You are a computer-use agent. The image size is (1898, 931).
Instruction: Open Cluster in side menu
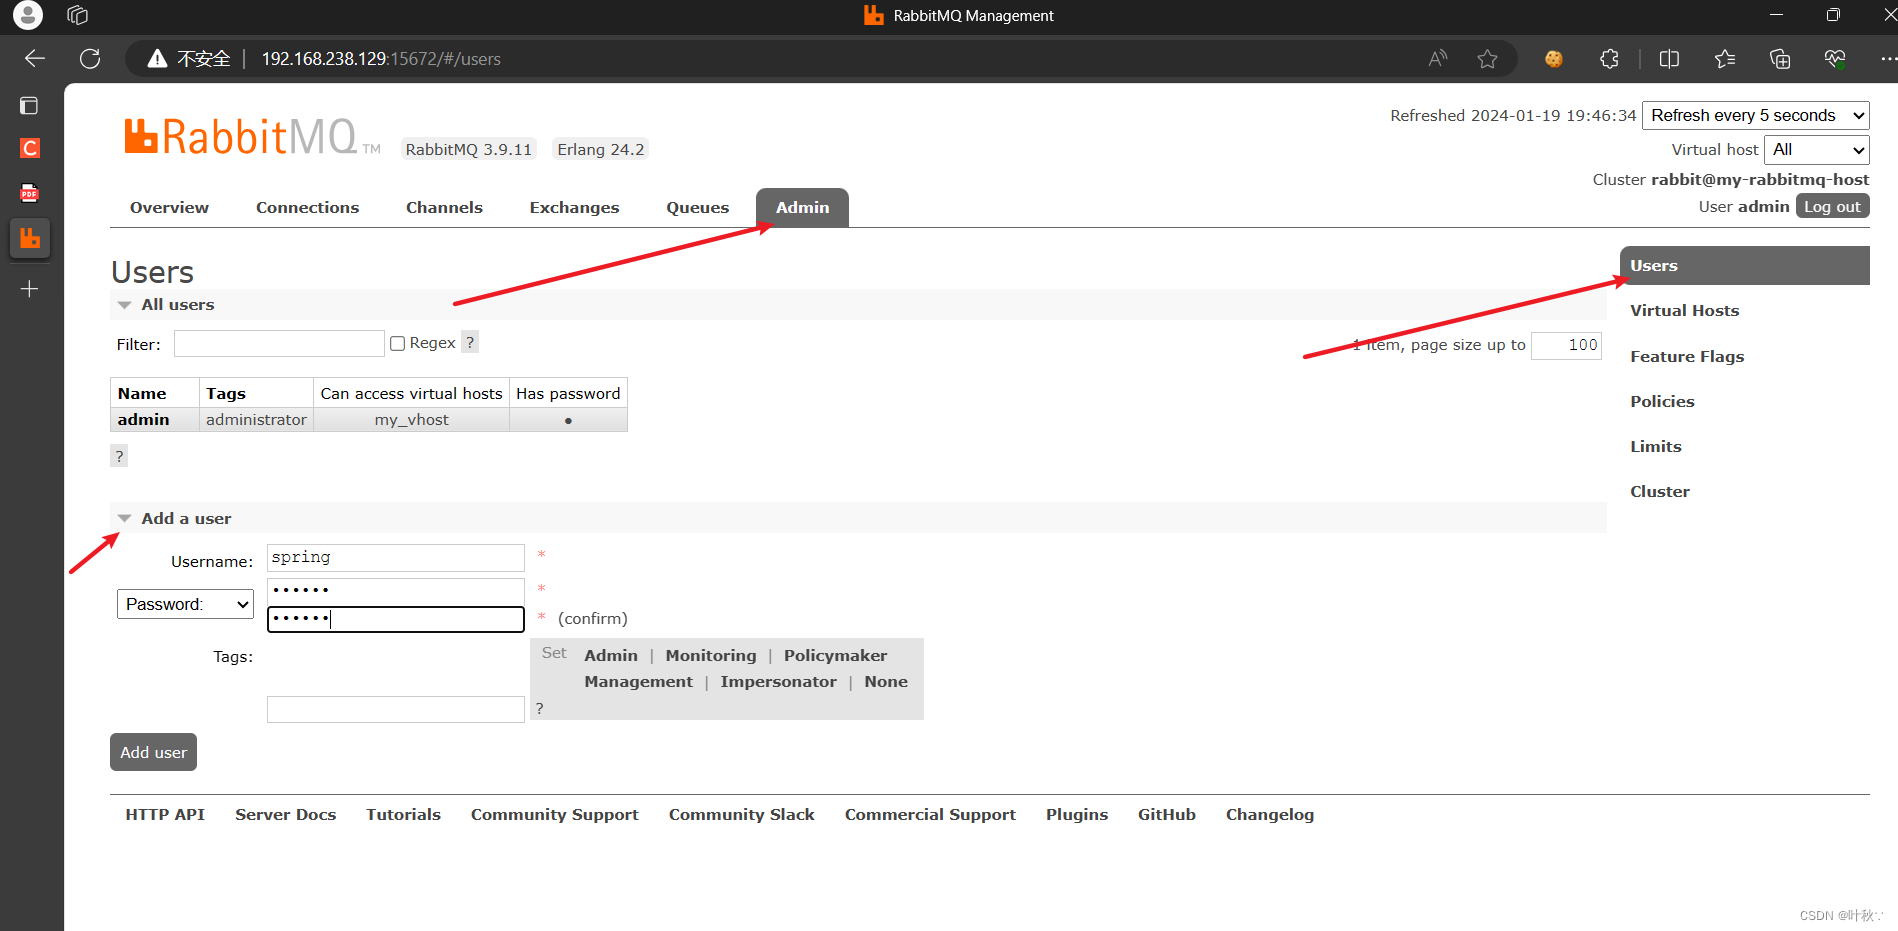point(1660,491)
